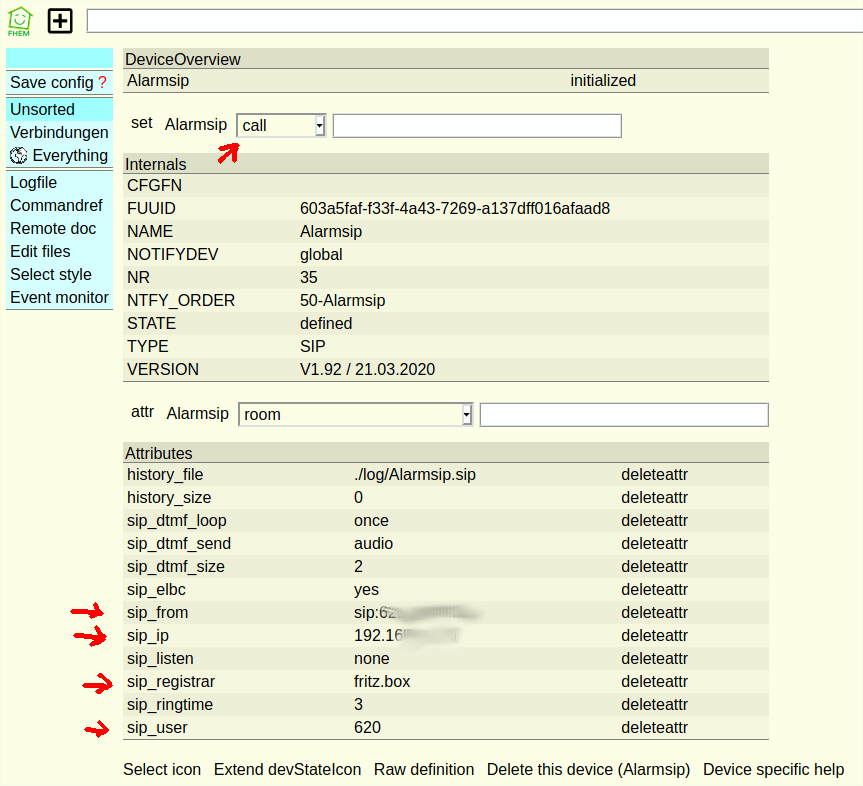The height and width of the screenshot is (786, 863).
Task: Click deleteattr for sip_registrar
Action: (x=654, y=682)
